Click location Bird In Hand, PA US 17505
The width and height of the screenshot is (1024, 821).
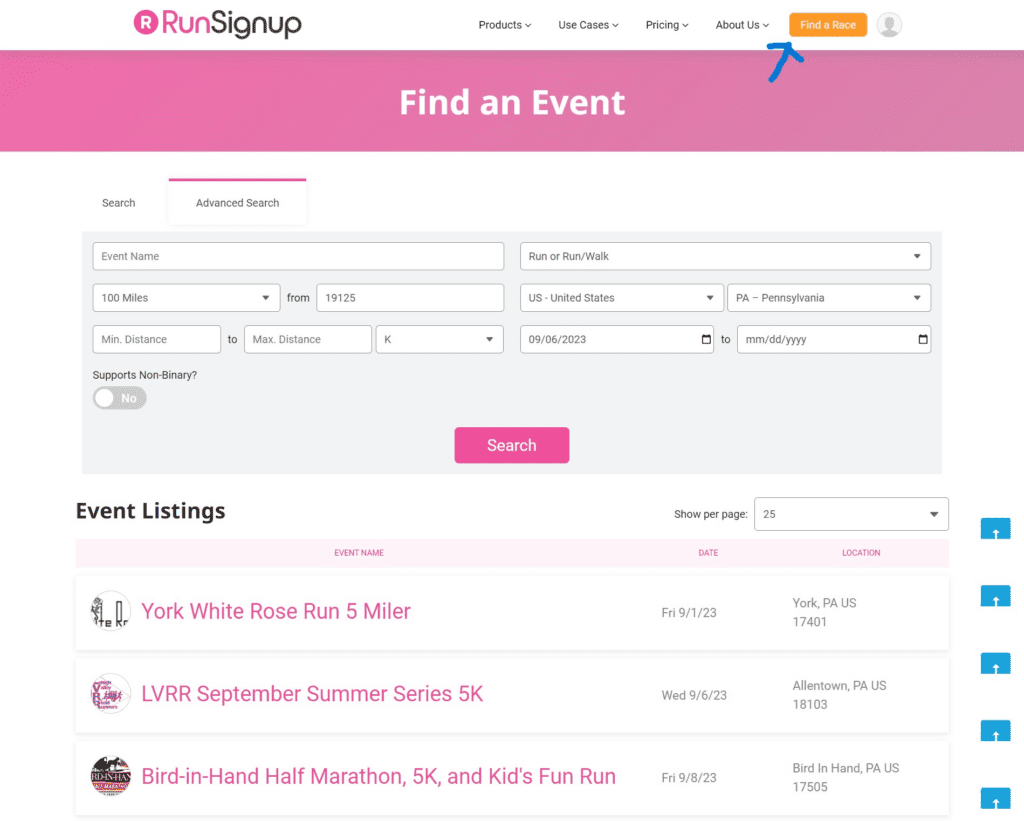click(x=846, y=777)
